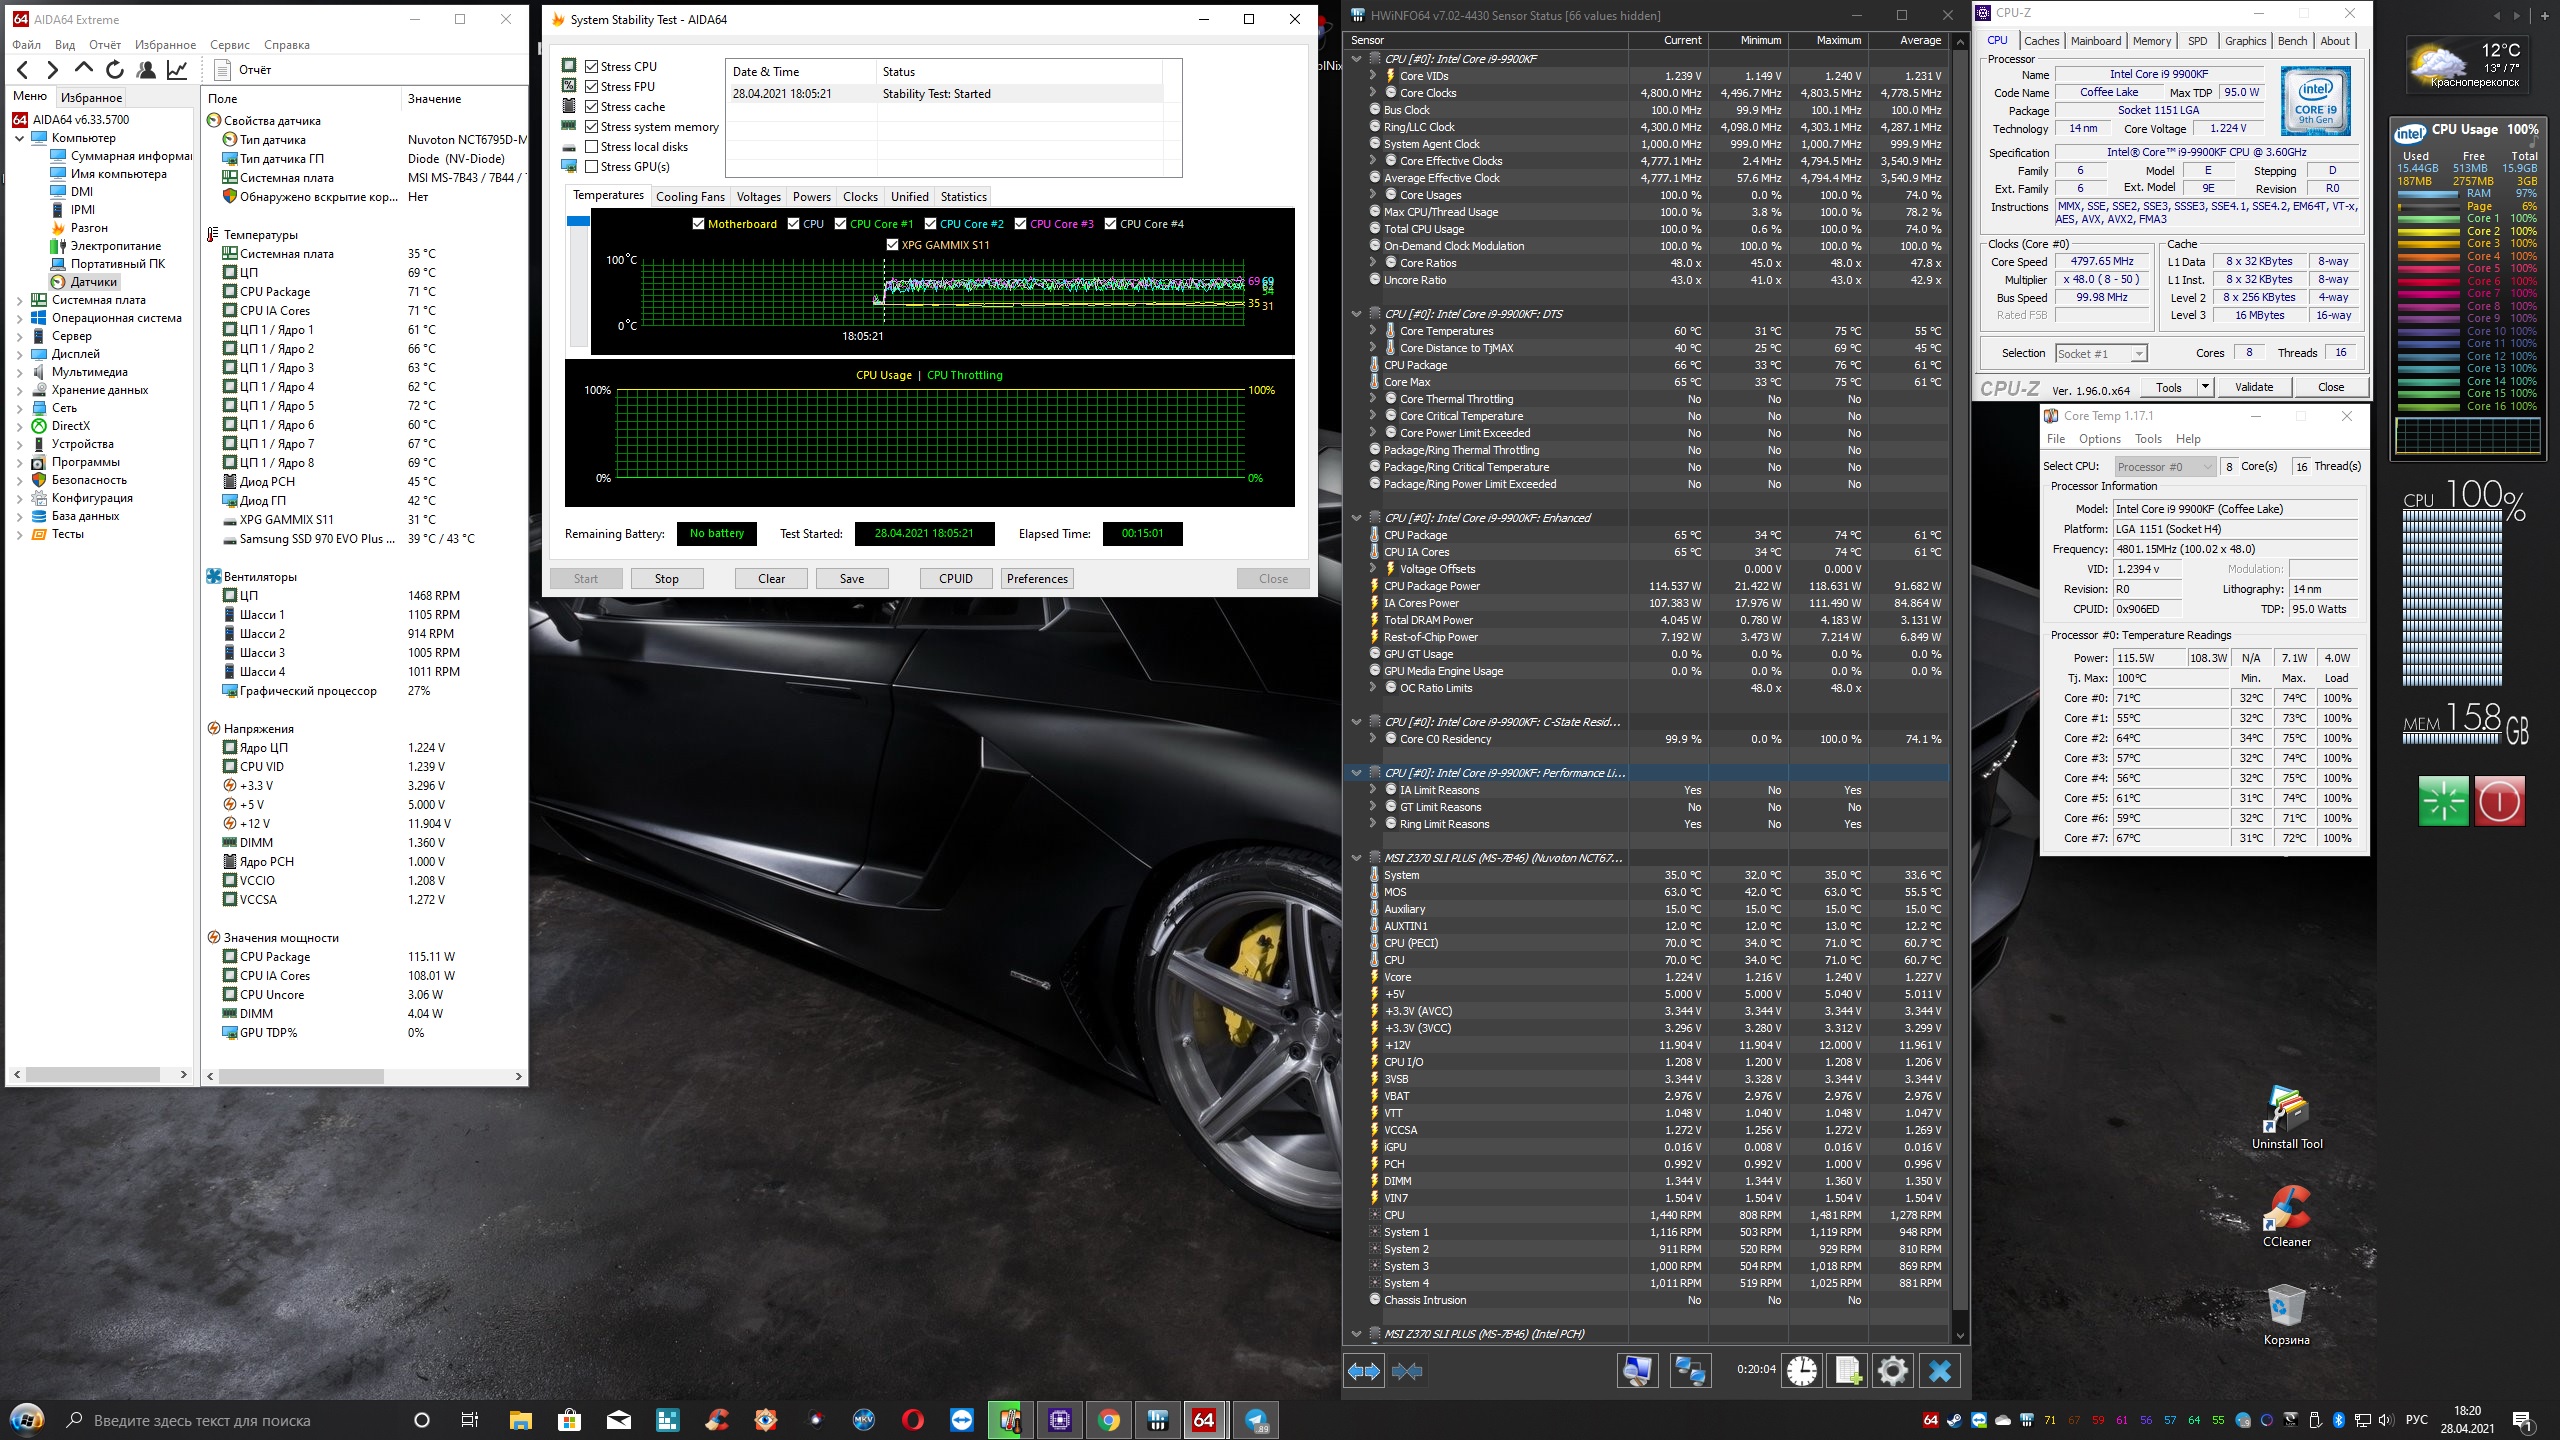Screen dimensions: 2560x1440
Task: Collapse Компьютер tree node in AIDA64
Action: [19, 138]
